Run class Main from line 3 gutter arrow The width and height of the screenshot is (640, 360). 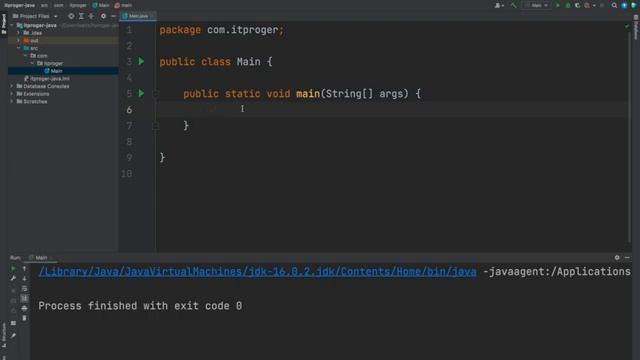pyautogui.click(x=141, y=62)
